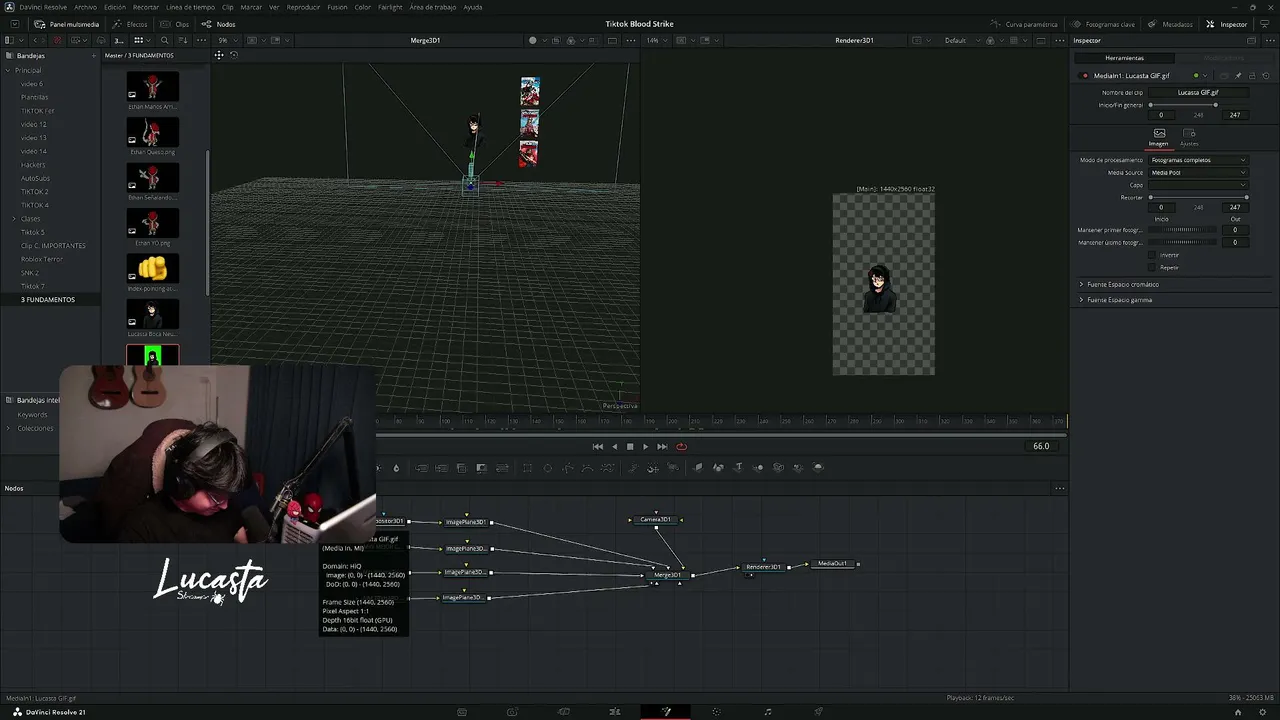Viewport: 1280px width, 720px height.
Task: Show the Metadatos panel
Action: point(1171,24)
